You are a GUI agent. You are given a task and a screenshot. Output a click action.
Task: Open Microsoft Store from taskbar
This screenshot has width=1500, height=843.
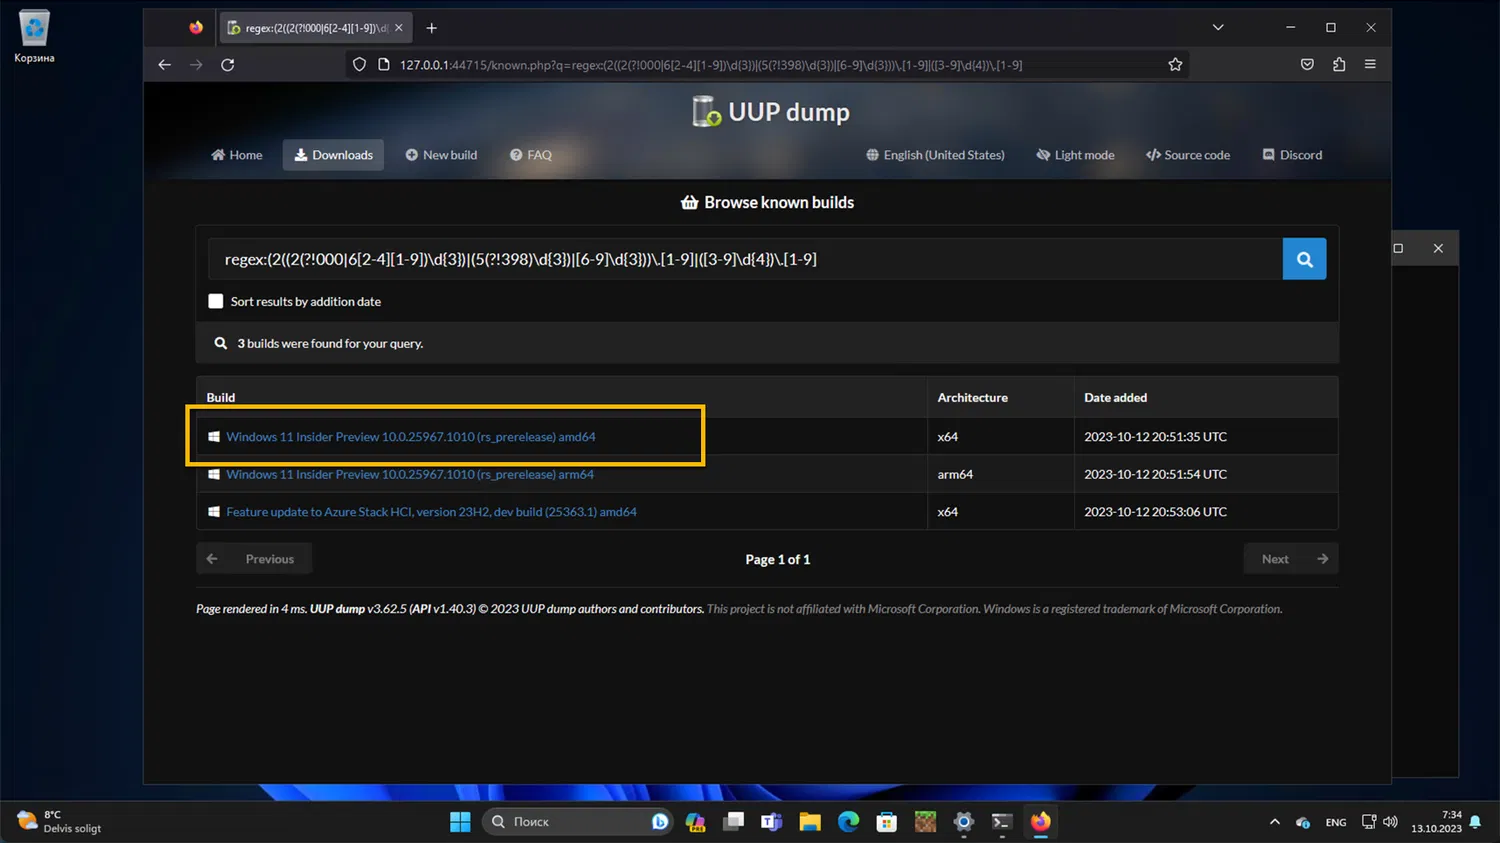pyautogui.click(x=886, y=822)
